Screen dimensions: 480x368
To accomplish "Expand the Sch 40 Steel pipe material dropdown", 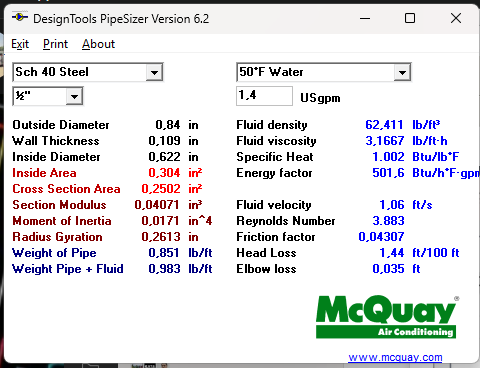I will (154, 72).
